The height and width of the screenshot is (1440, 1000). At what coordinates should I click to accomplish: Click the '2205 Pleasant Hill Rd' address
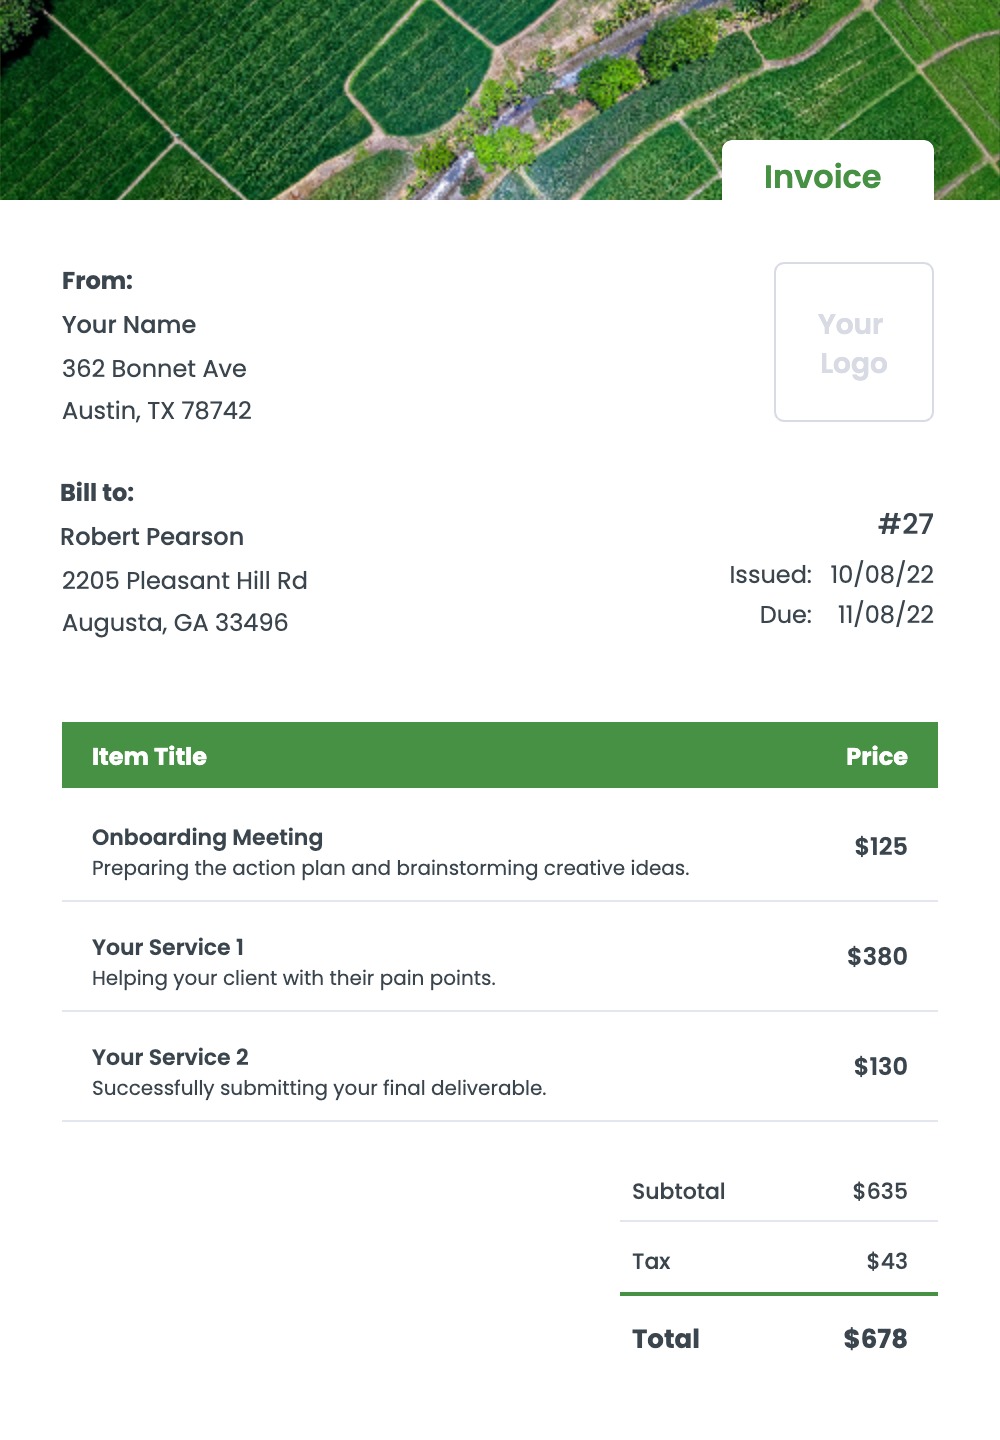(185, 581)
